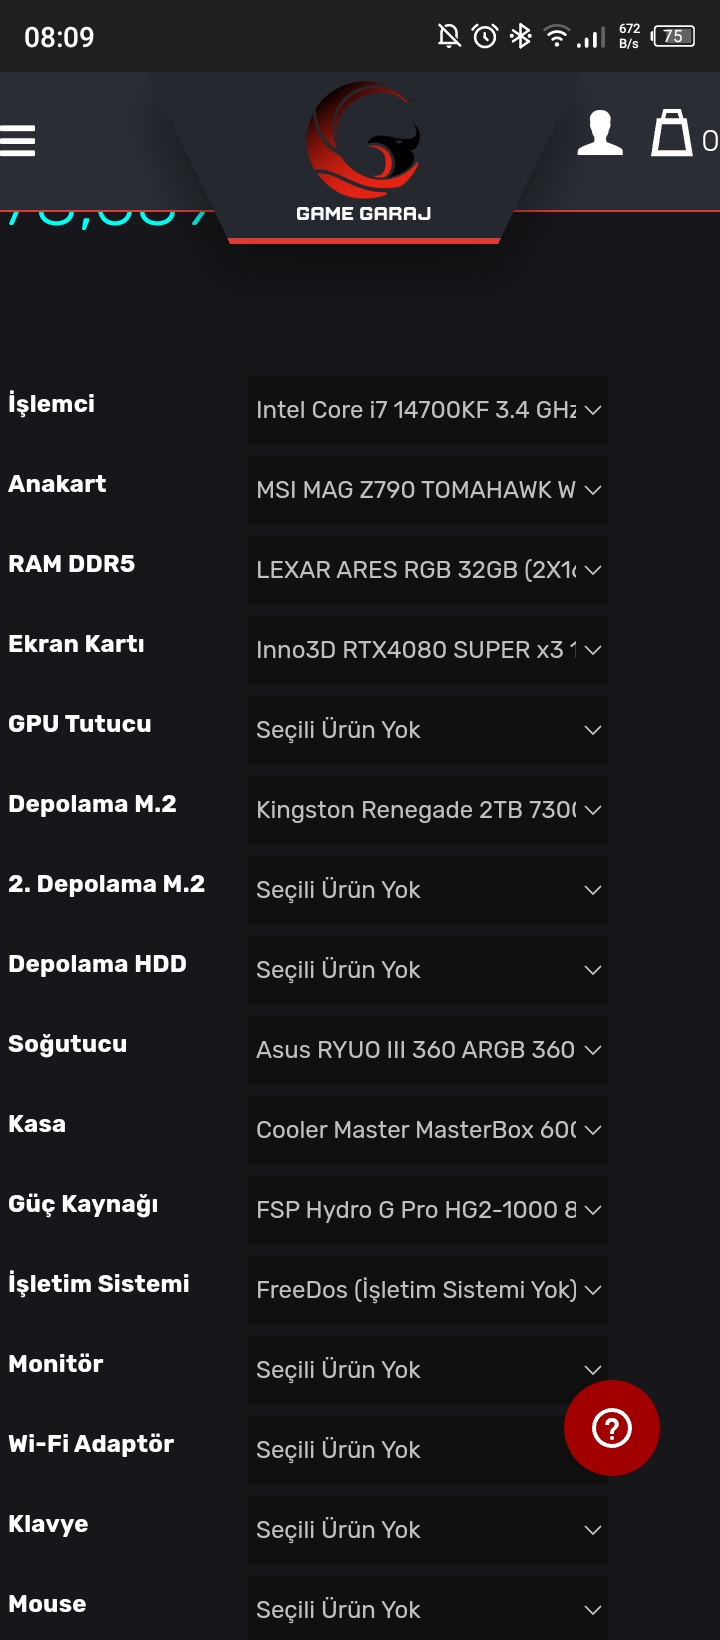Open the hamburger menu

[x=18, y=140]
